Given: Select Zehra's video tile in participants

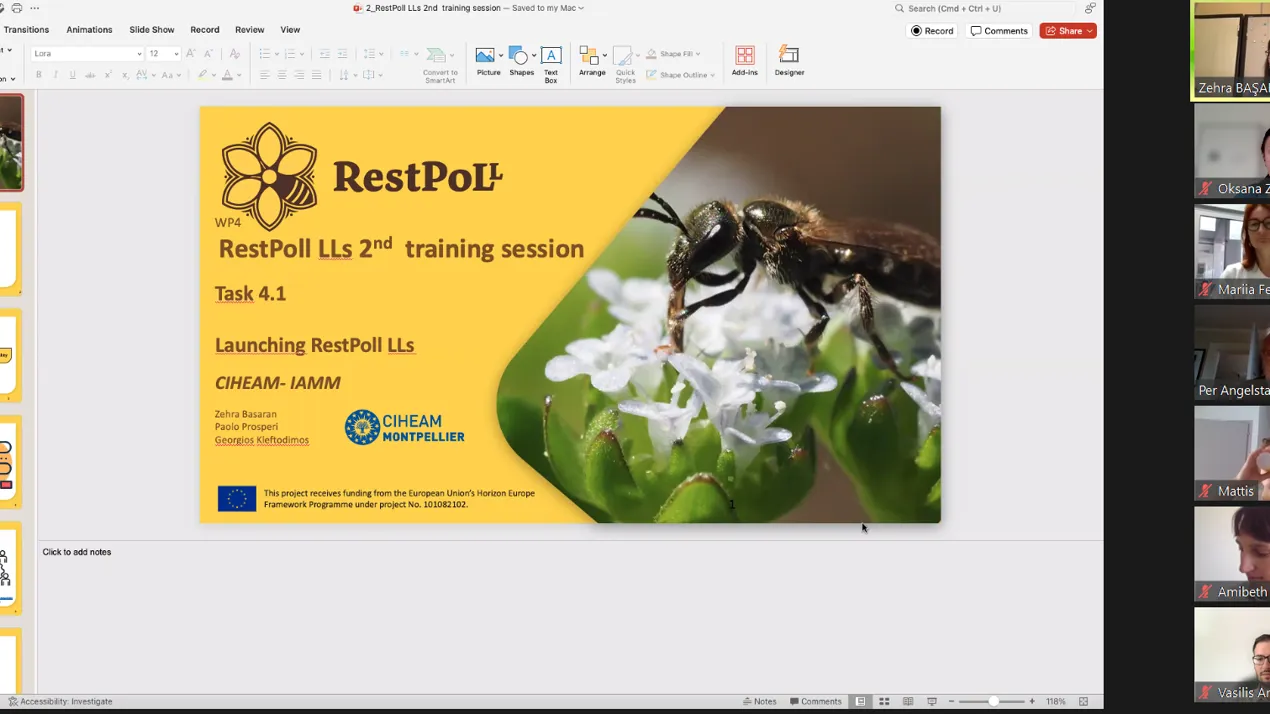Looking at the screenshot, I should (x=1231, y=50).
